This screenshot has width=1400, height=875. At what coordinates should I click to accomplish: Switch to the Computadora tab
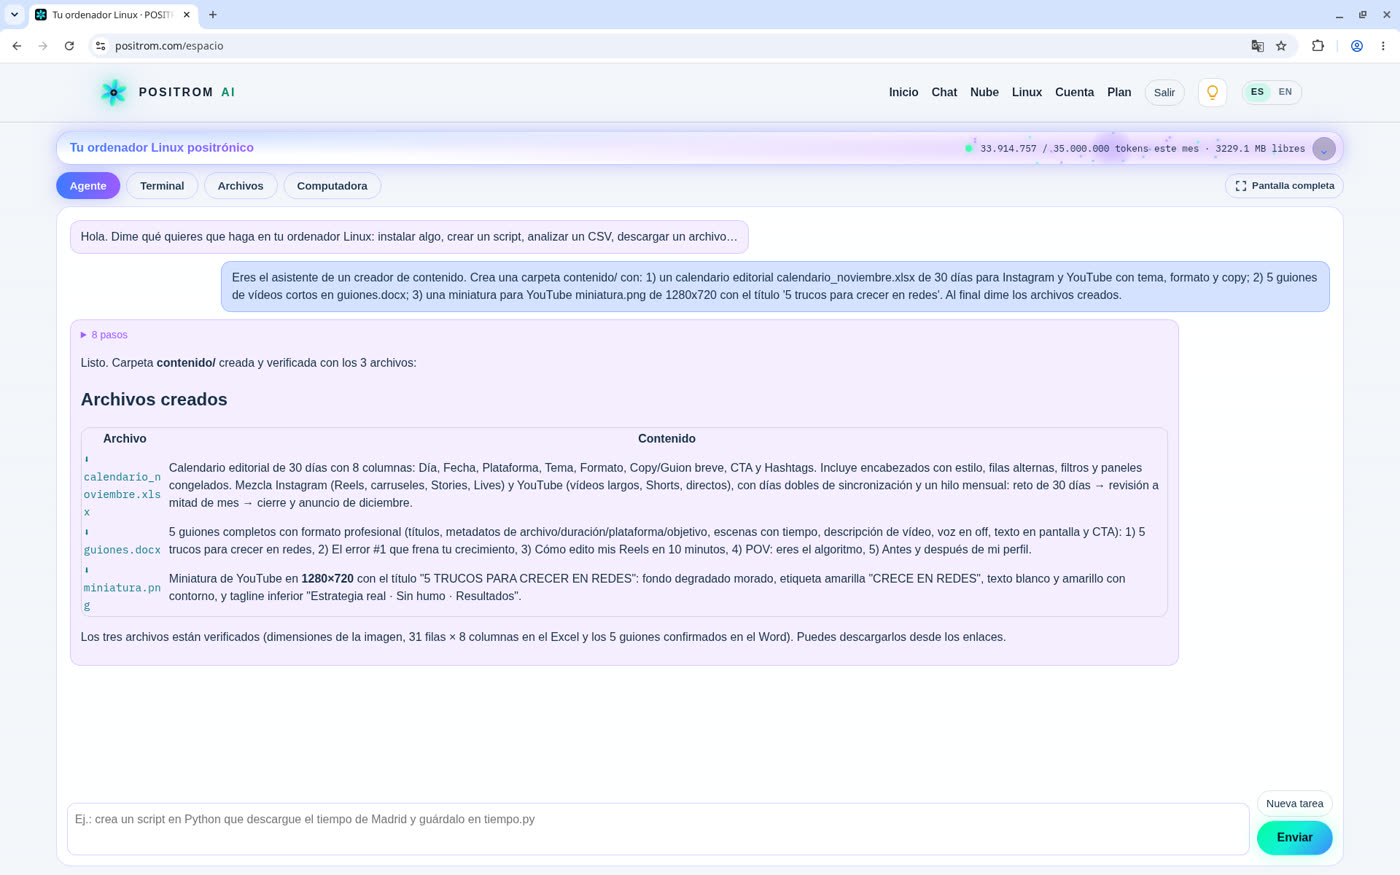[332, 186]
